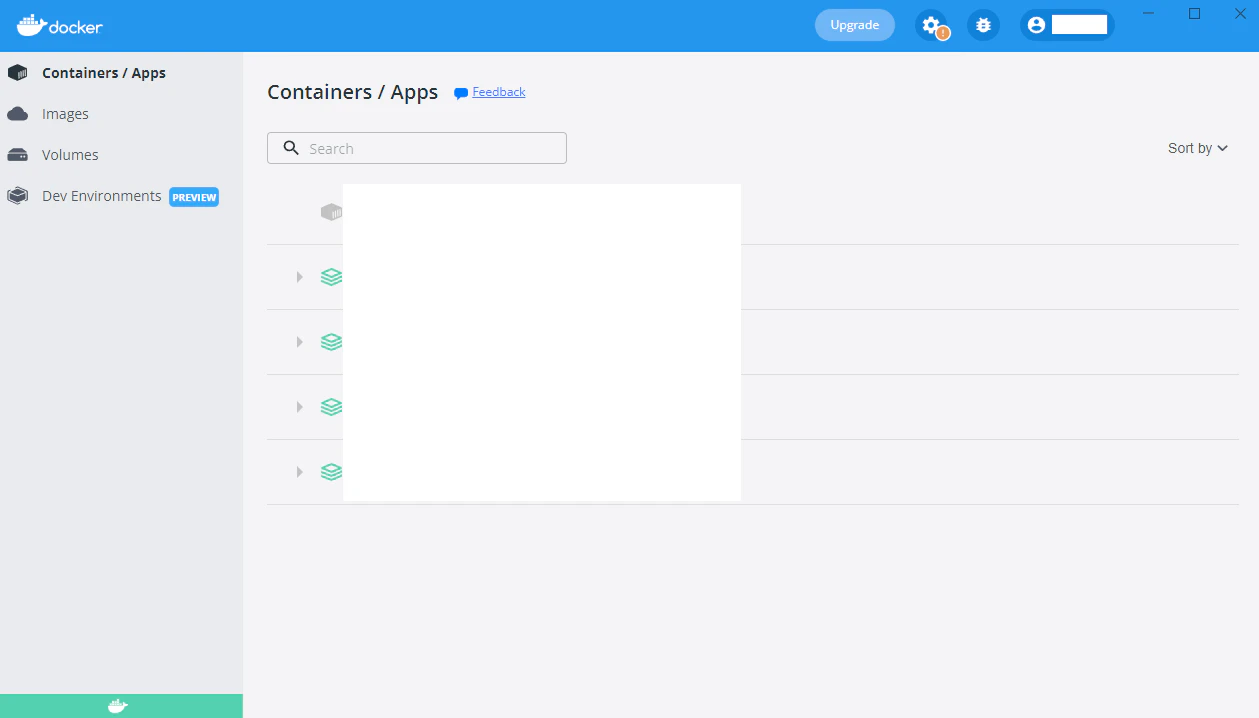Screen dimensions: 1259x718
Task: Close the Docker Desktop window
Action: (1240, 13)
